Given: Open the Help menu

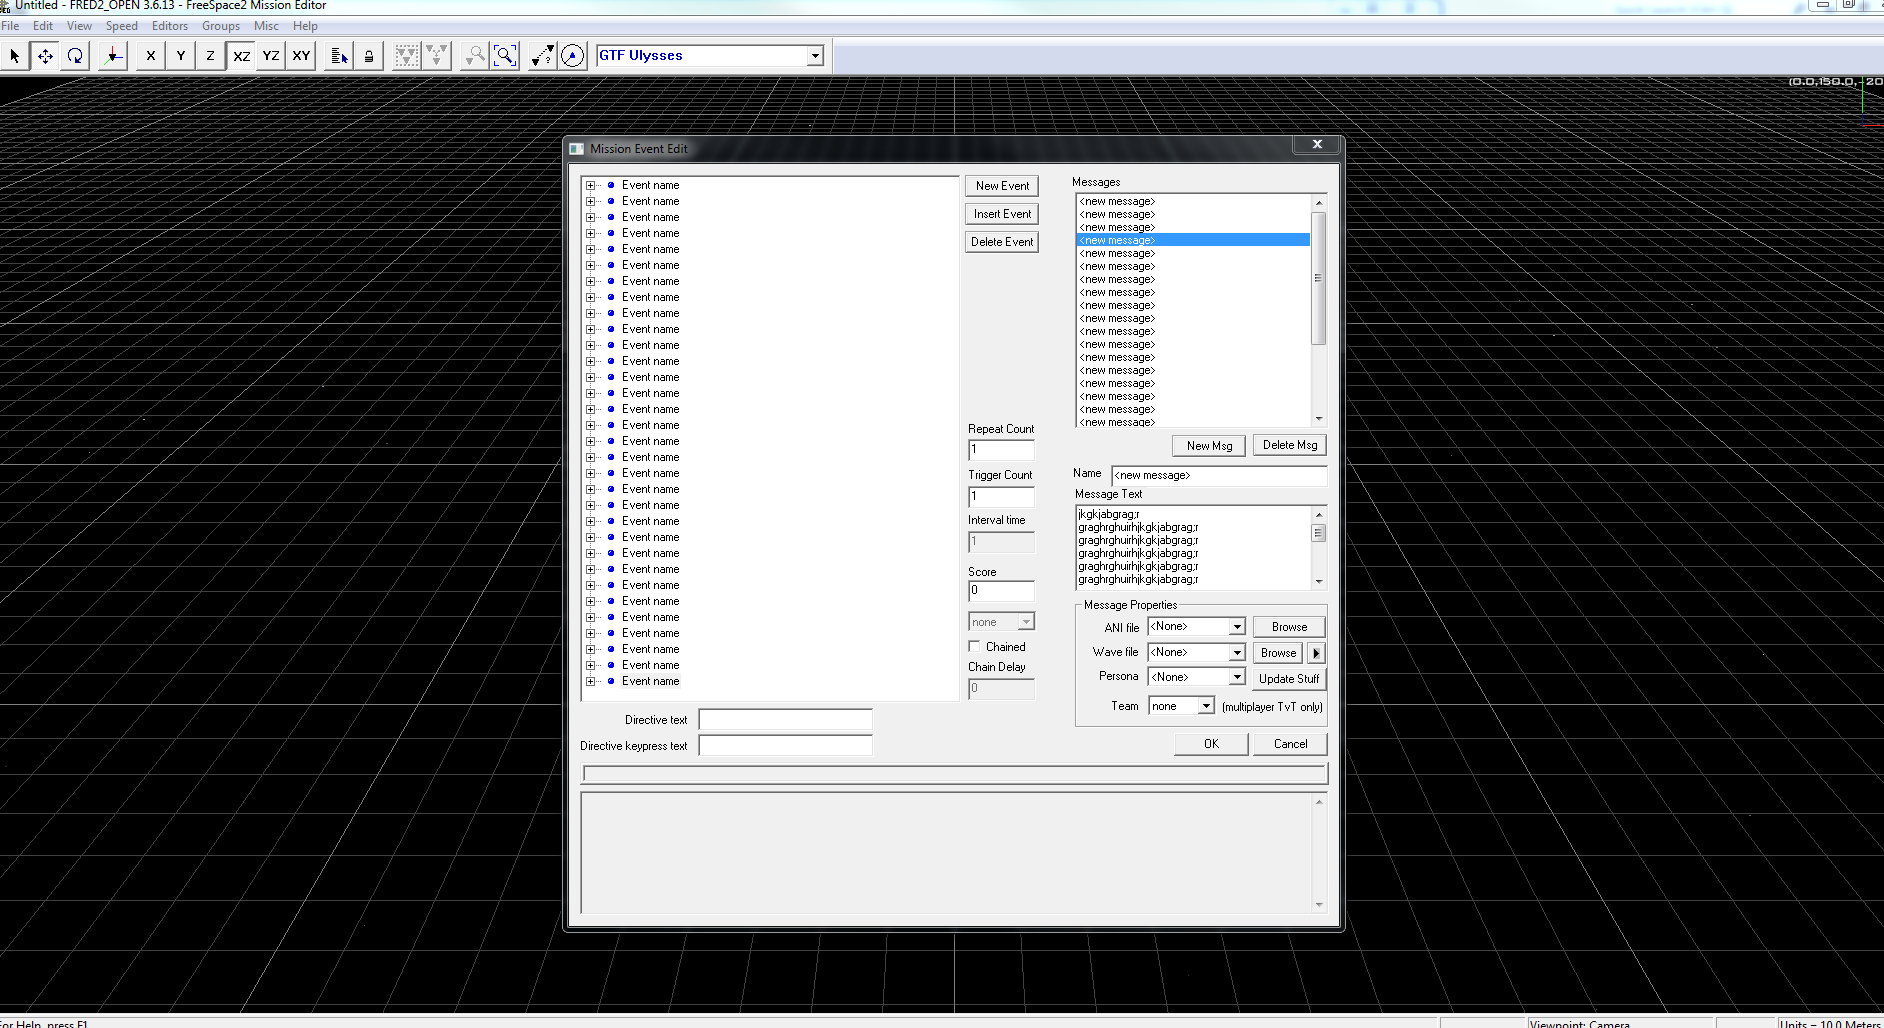Looking at the screenshot, I should click(305, 26).
